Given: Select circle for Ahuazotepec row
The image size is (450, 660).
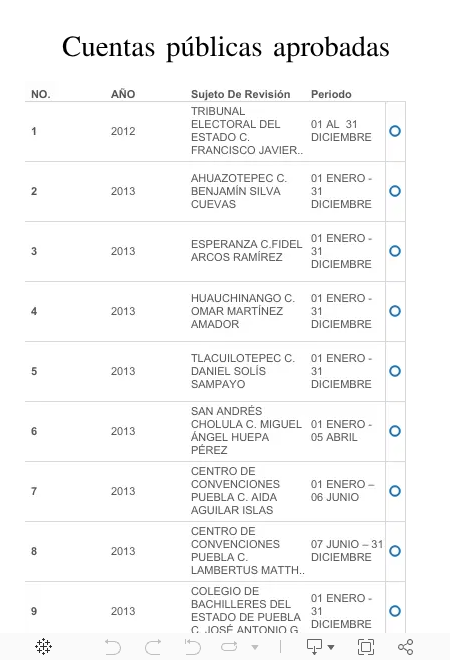Looking at the screenshot, I should [395, 191].
